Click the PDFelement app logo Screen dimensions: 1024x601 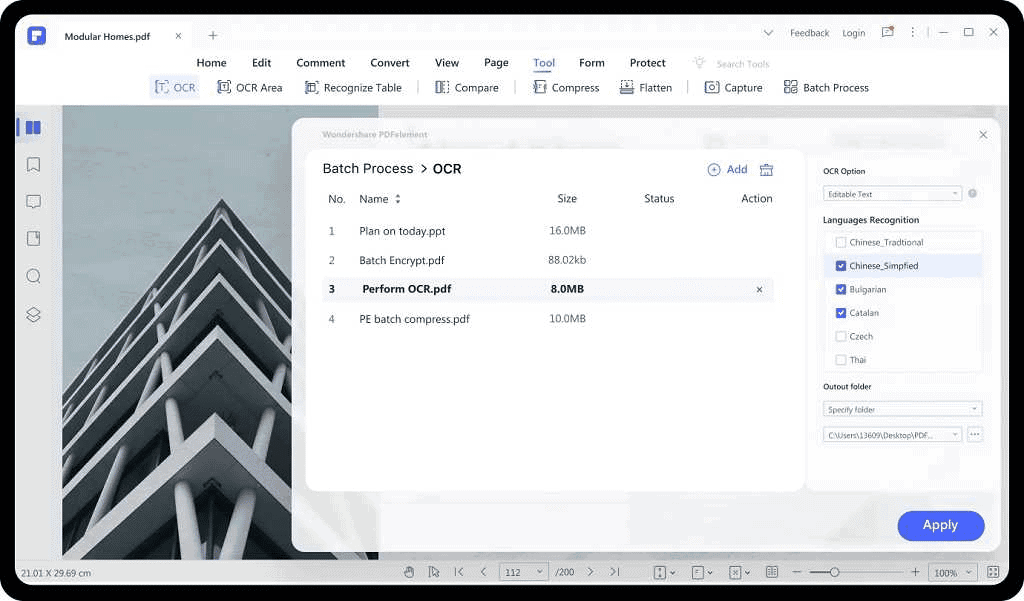pos(37,35)
